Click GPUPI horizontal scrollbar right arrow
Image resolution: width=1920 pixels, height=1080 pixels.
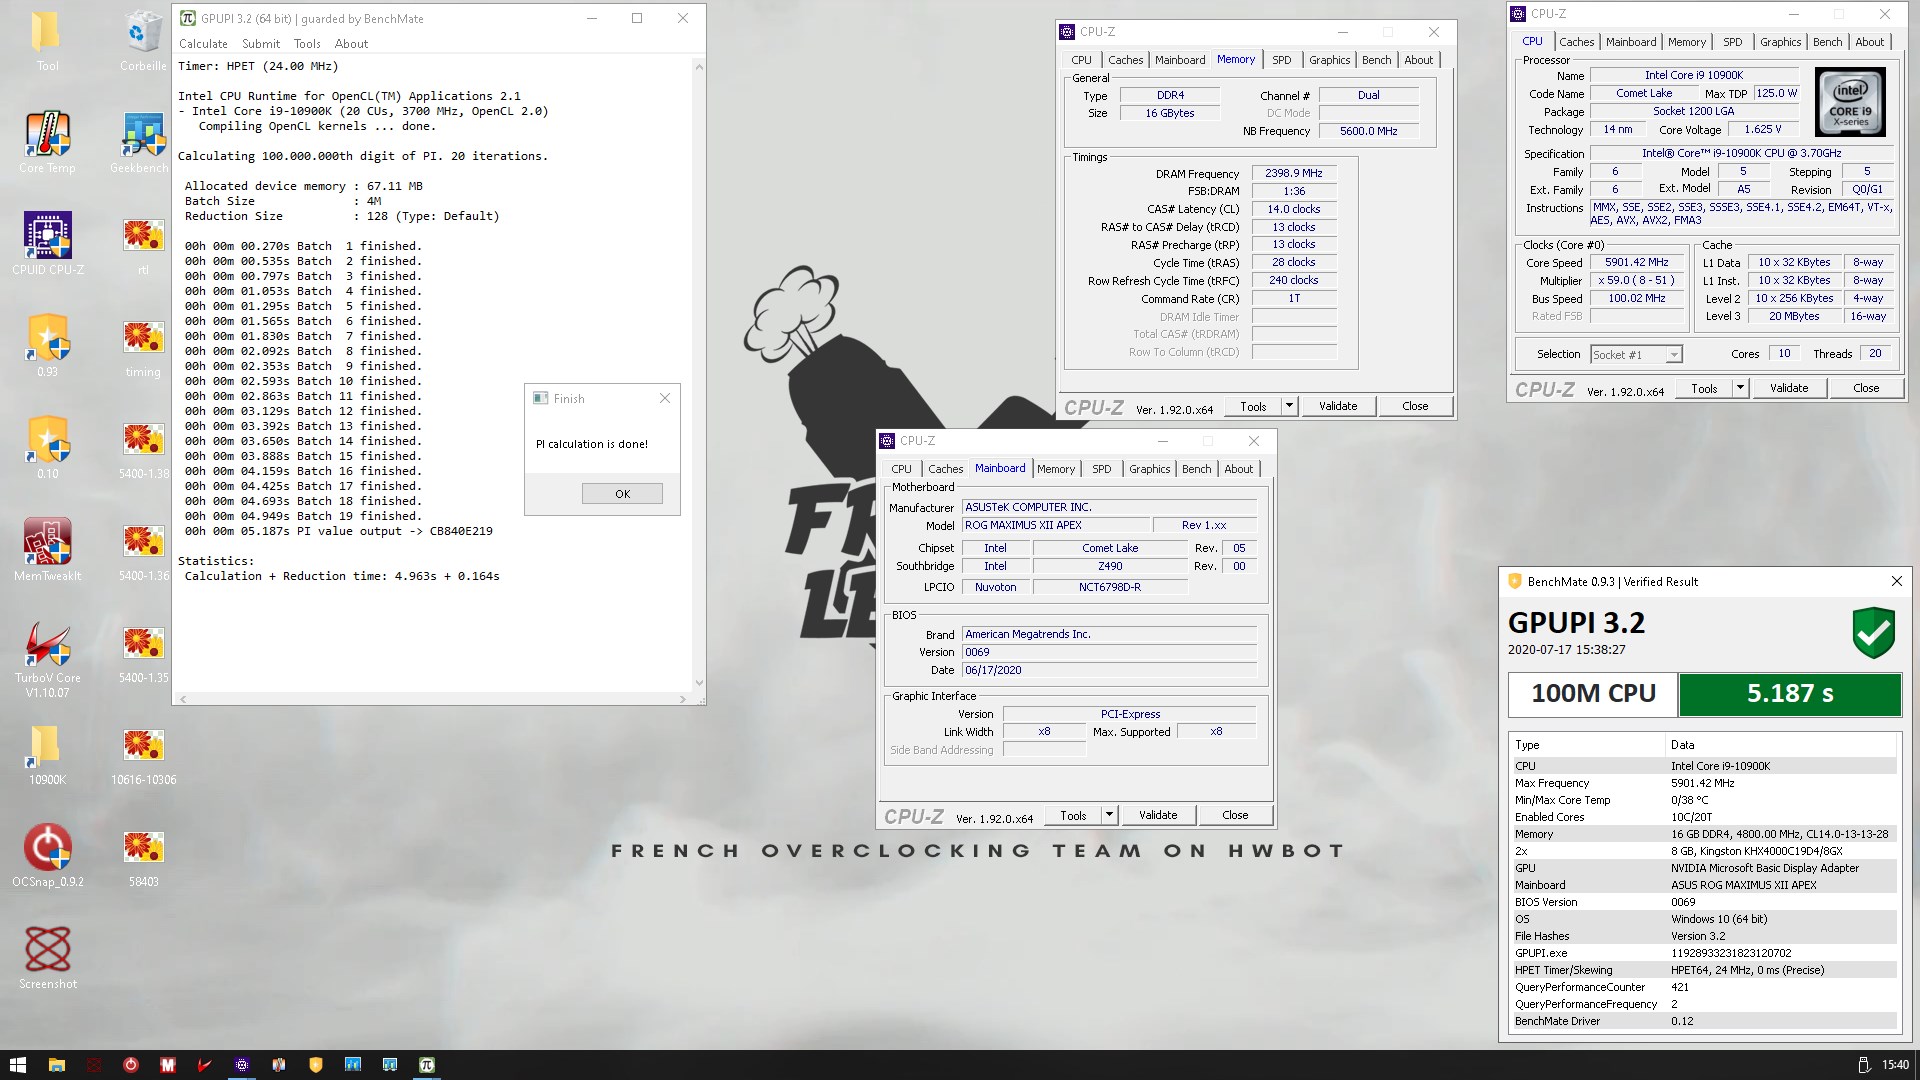(x=683, y=699)
